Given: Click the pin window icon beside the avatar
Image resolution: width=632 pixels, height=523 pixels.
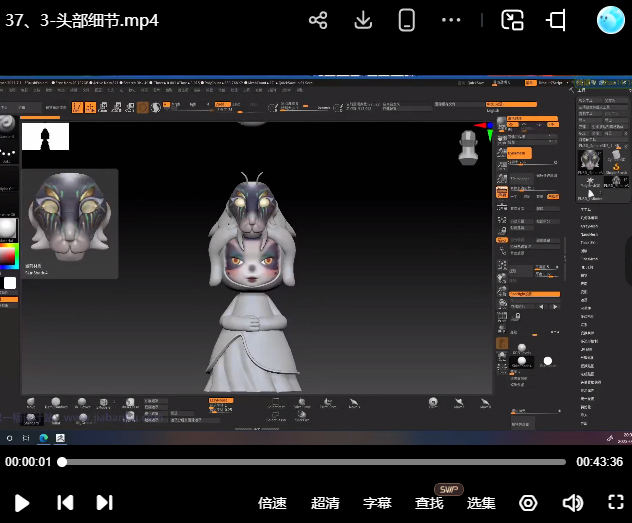Looking at the screenshot, I should coord(557,20).
